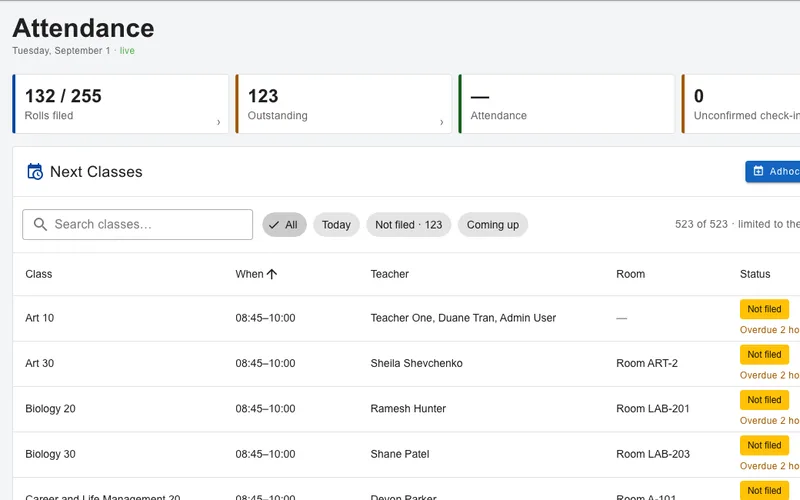Click teacher Shane Patel

click(x=400, y=454)
